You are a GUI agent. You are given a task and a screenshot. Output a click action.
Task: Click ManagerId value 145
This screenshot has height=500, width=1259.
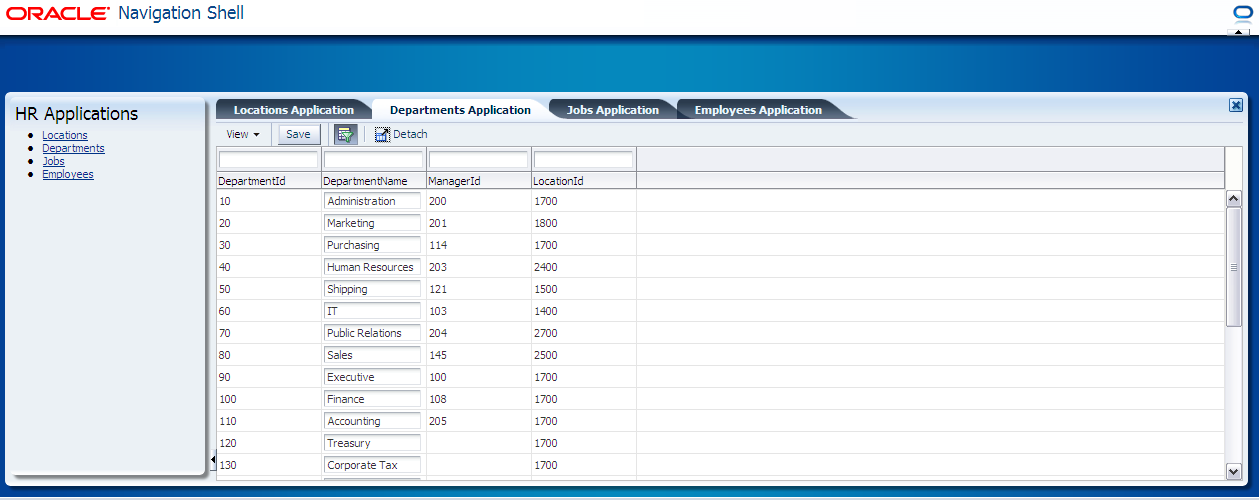[438, 355]
